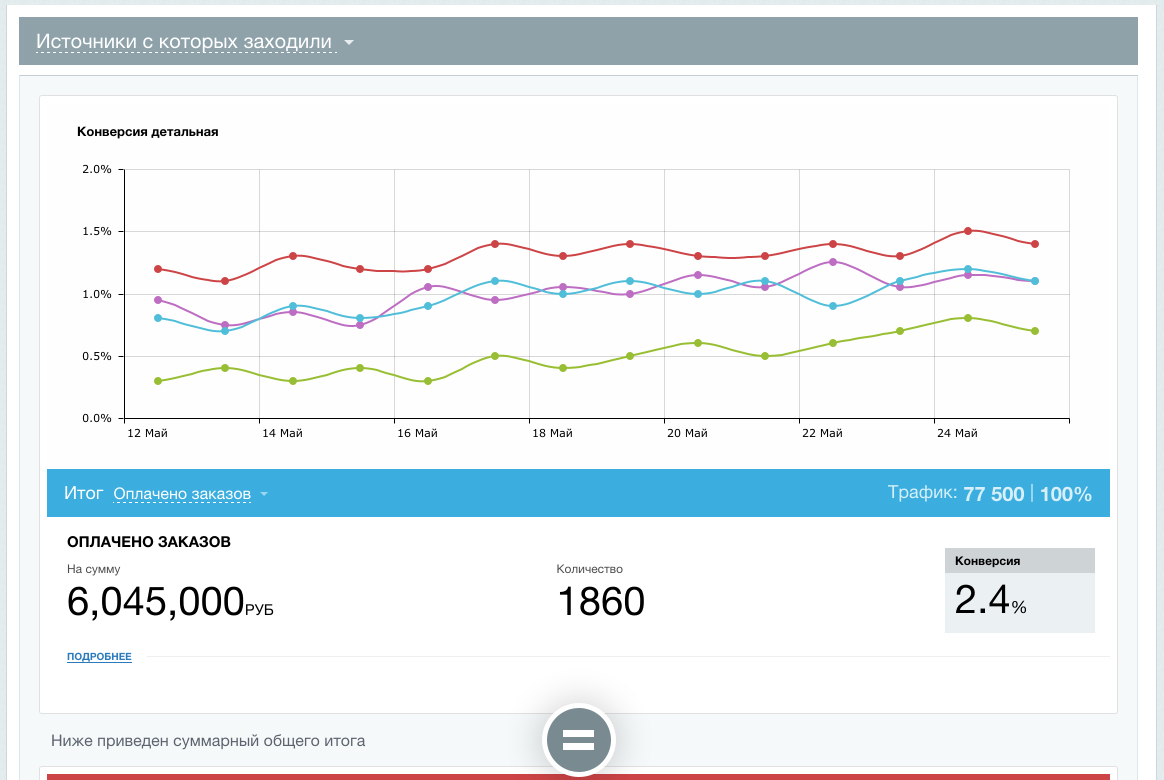
Task: Select the purple line's peak data point
Action: [832, 262]
